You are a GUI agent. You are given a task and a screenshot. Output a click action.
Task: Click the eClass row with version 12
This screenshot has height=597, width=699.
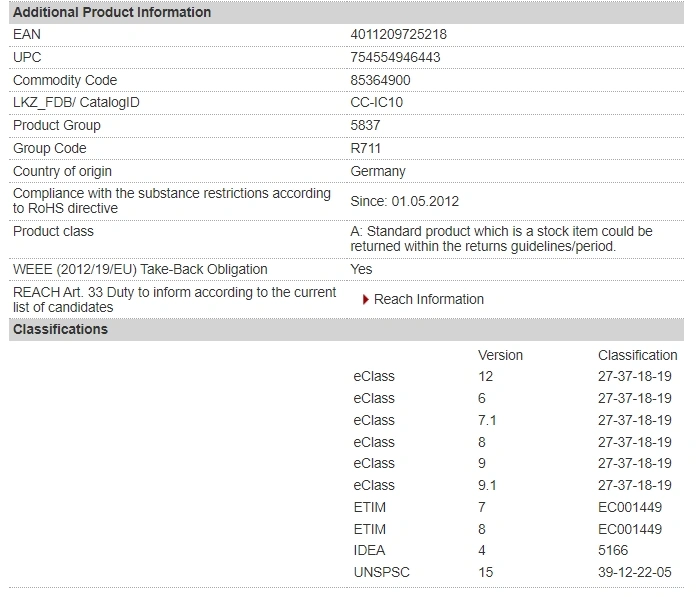pyautogui.click(x=512, y=376)
